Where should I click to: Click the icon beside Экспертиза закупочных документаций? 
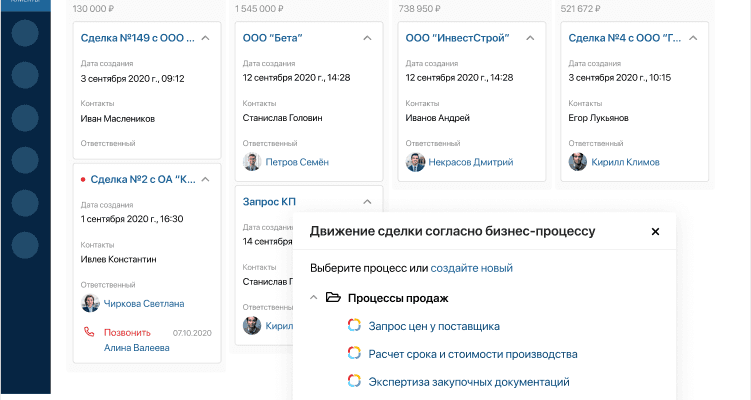(354, 381)
